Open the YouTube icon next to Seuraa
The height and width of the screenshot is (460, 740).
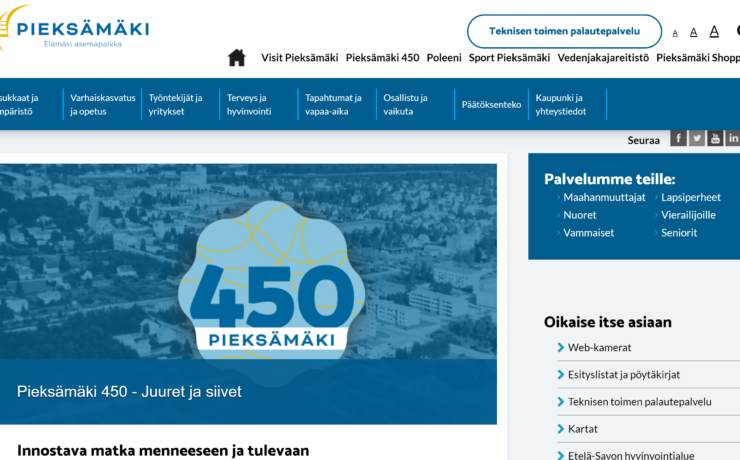[x=715, y=138]
